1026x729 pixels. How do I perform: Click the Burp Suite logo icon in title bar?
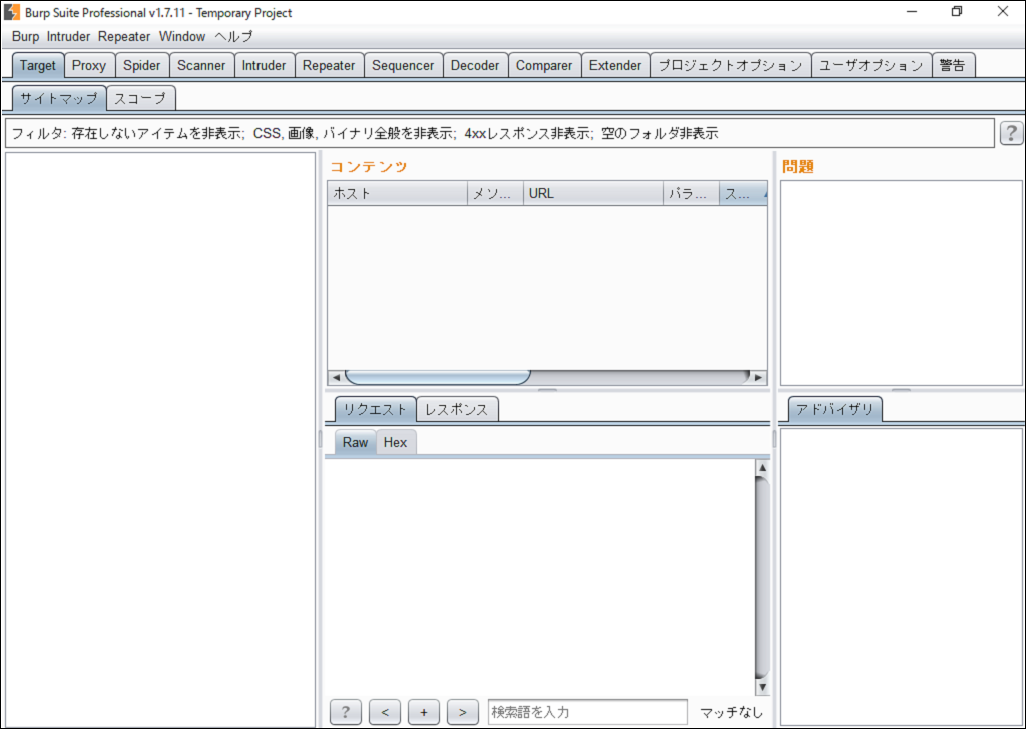pos(12,12)
